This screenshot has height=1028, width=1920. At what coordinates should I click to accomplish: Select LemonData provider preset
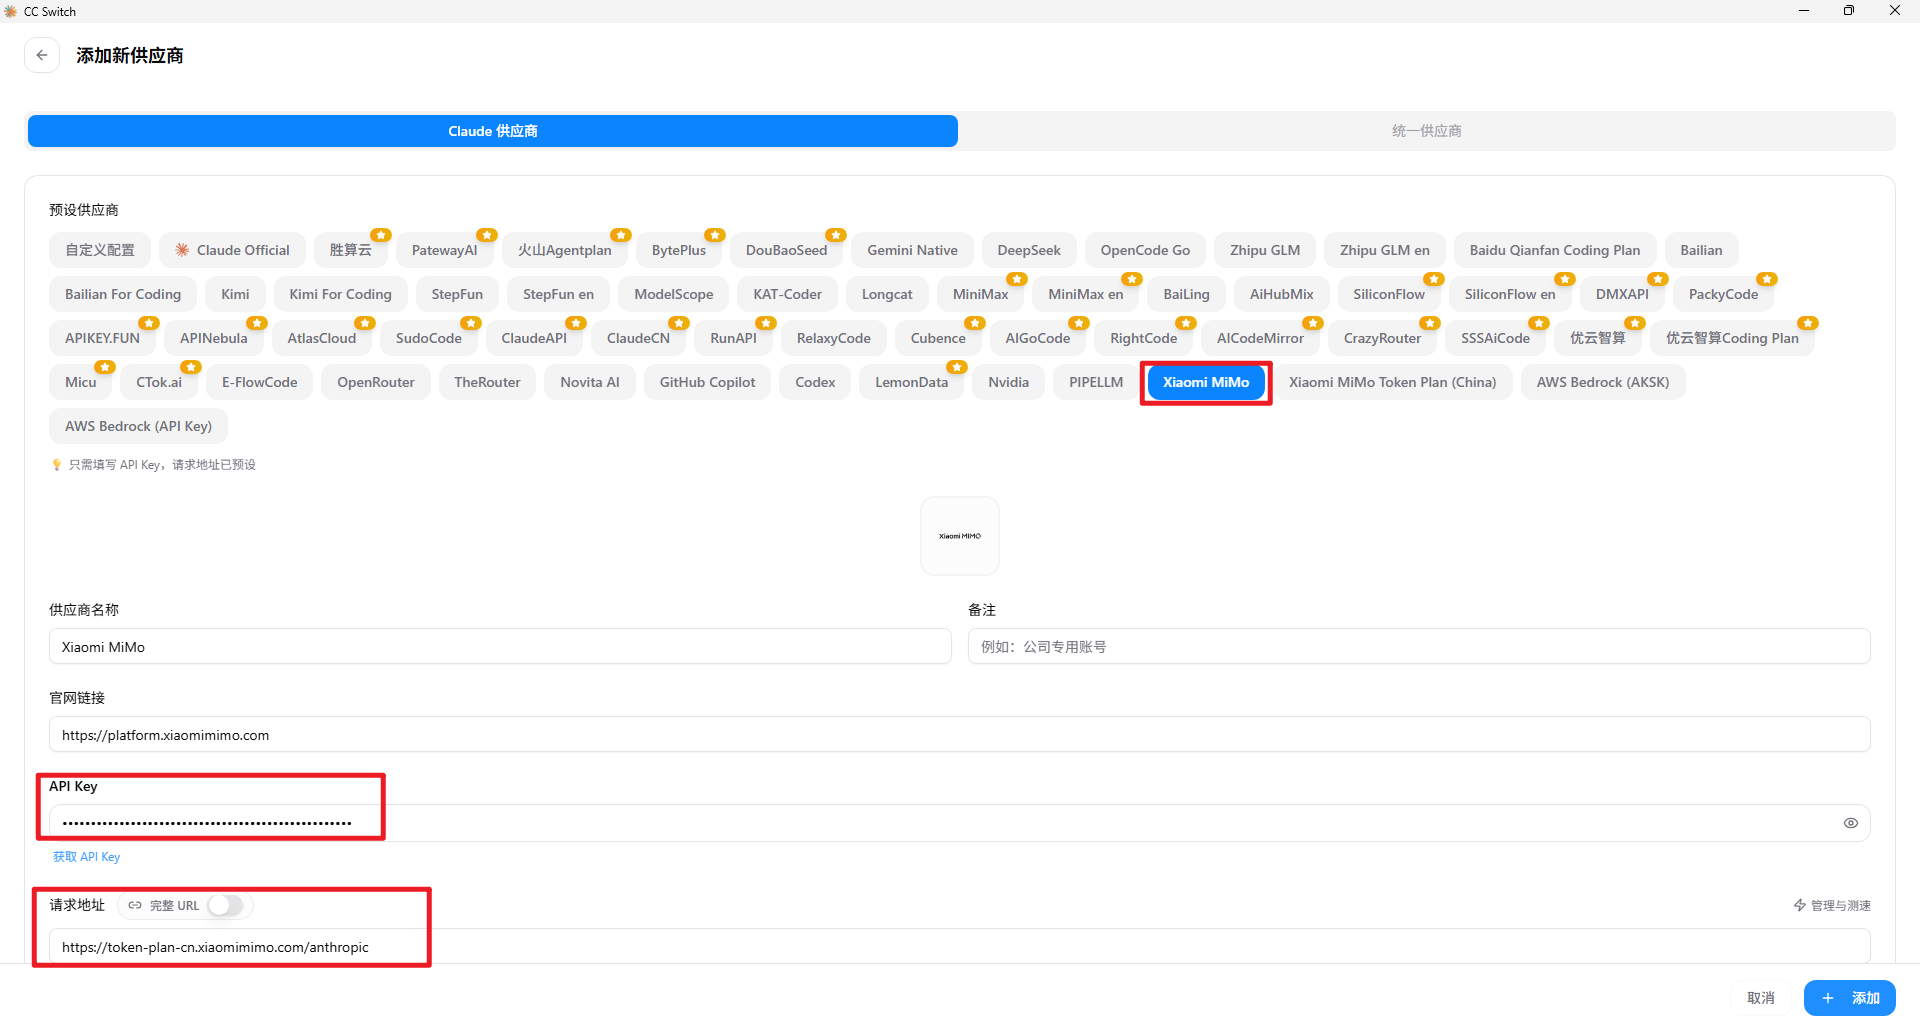pos(912,382)
